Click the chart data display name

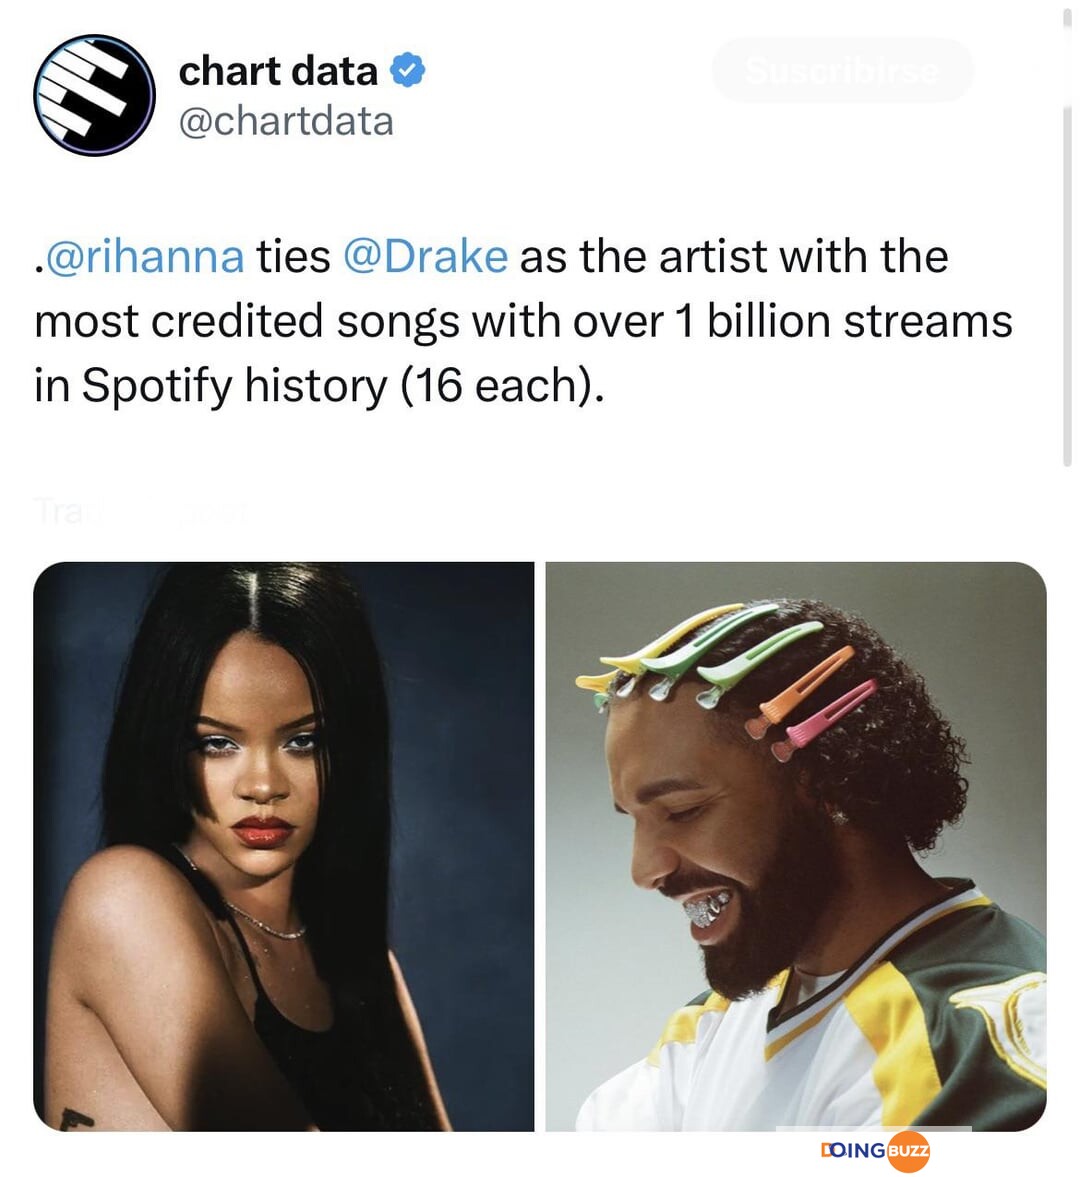[278, 71]
